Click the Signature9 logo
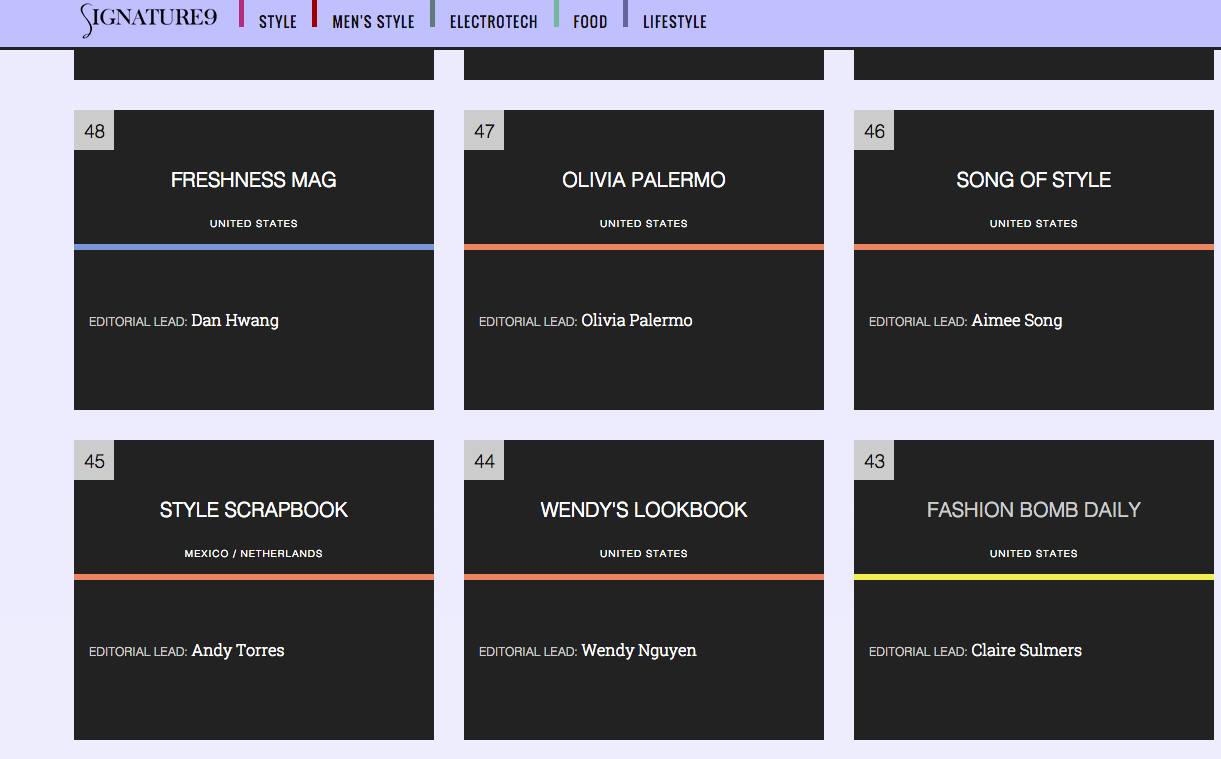 (149, 20)
